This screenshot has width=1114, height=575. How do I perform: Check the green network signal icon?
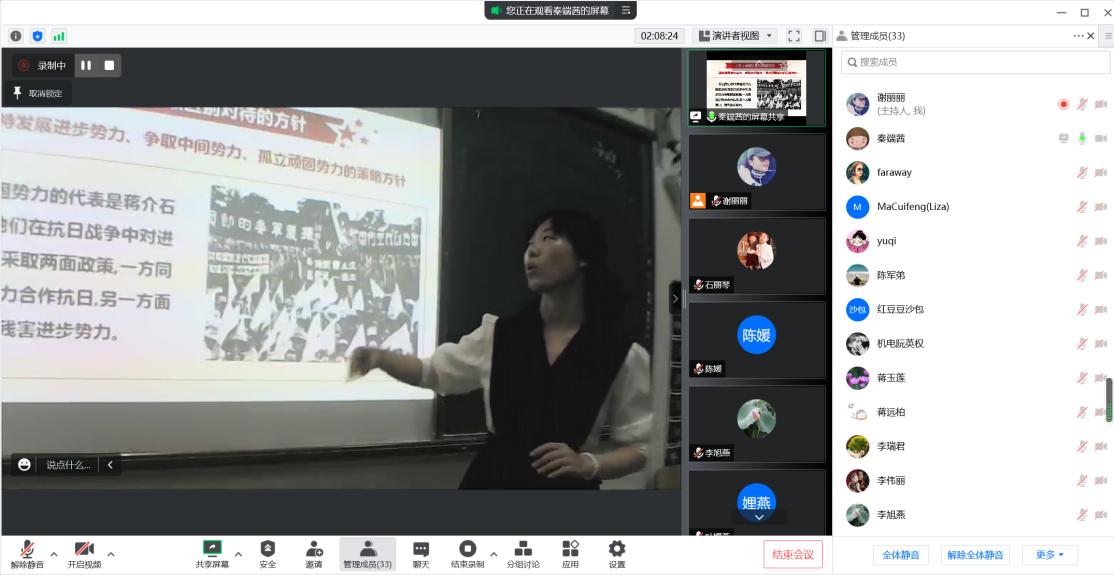click(x=59, y=36)
